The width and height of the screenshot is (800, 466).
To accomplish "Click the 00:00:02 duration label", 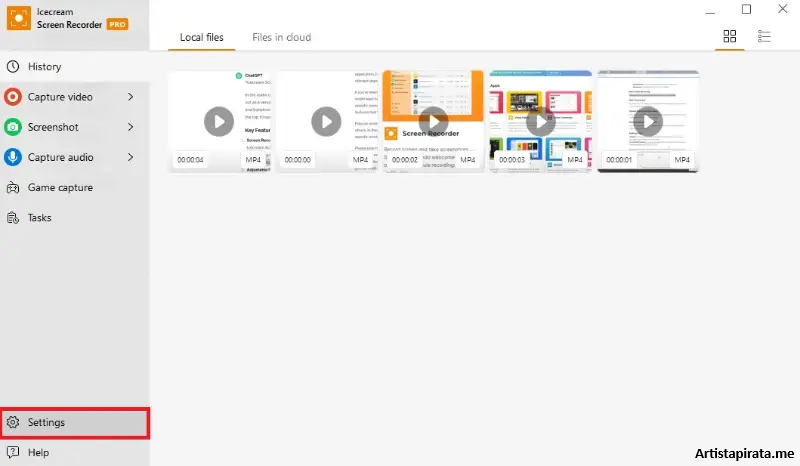I will pyautogui.click(x=405, y=160).
